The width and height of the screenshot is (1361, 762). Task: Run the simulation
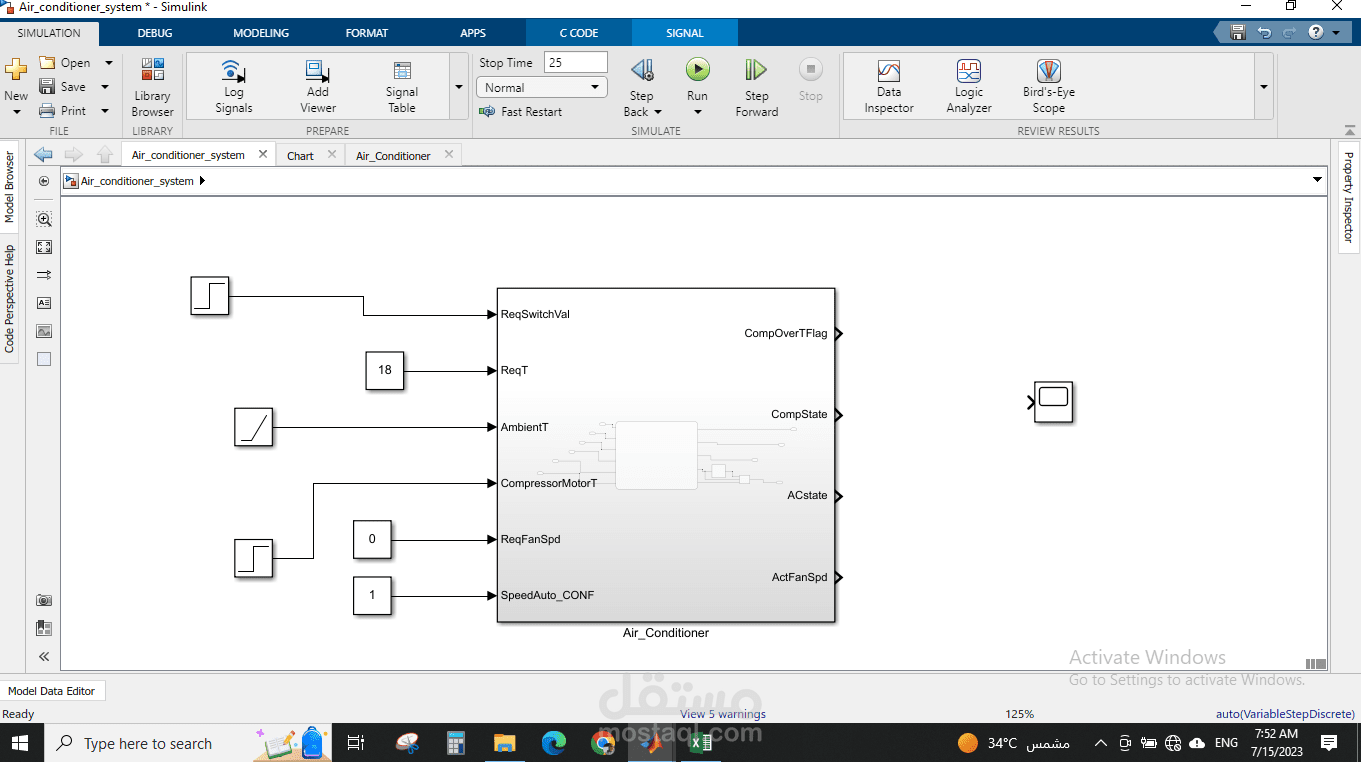click(697, 70)
